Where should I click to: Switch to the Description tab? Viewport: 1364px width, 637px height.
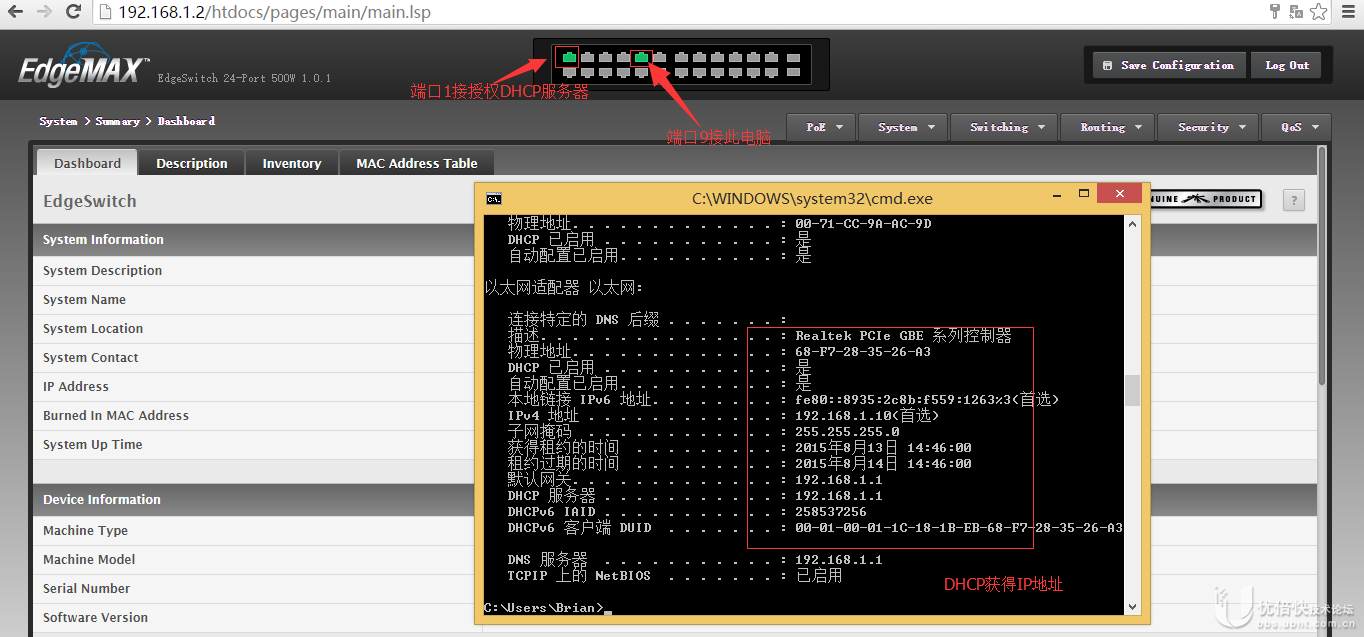(192, 163)
